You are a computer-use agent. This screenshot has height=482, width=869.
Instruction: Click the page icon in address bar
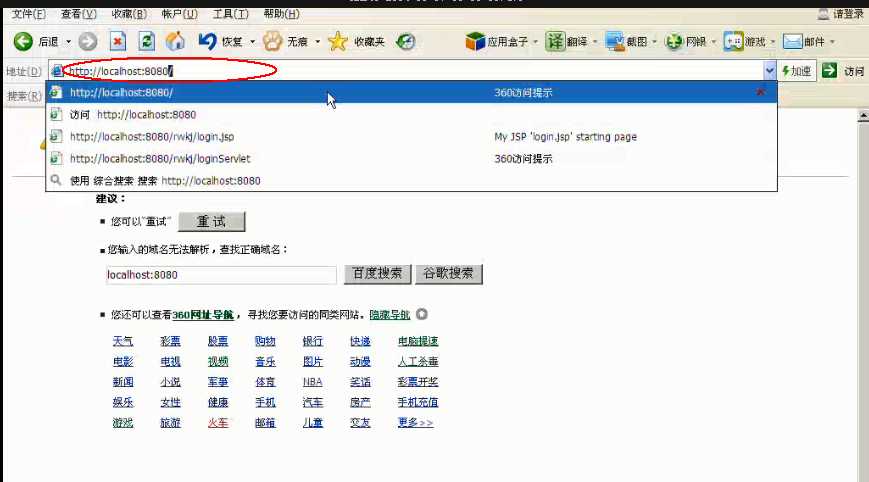point(57,71)
